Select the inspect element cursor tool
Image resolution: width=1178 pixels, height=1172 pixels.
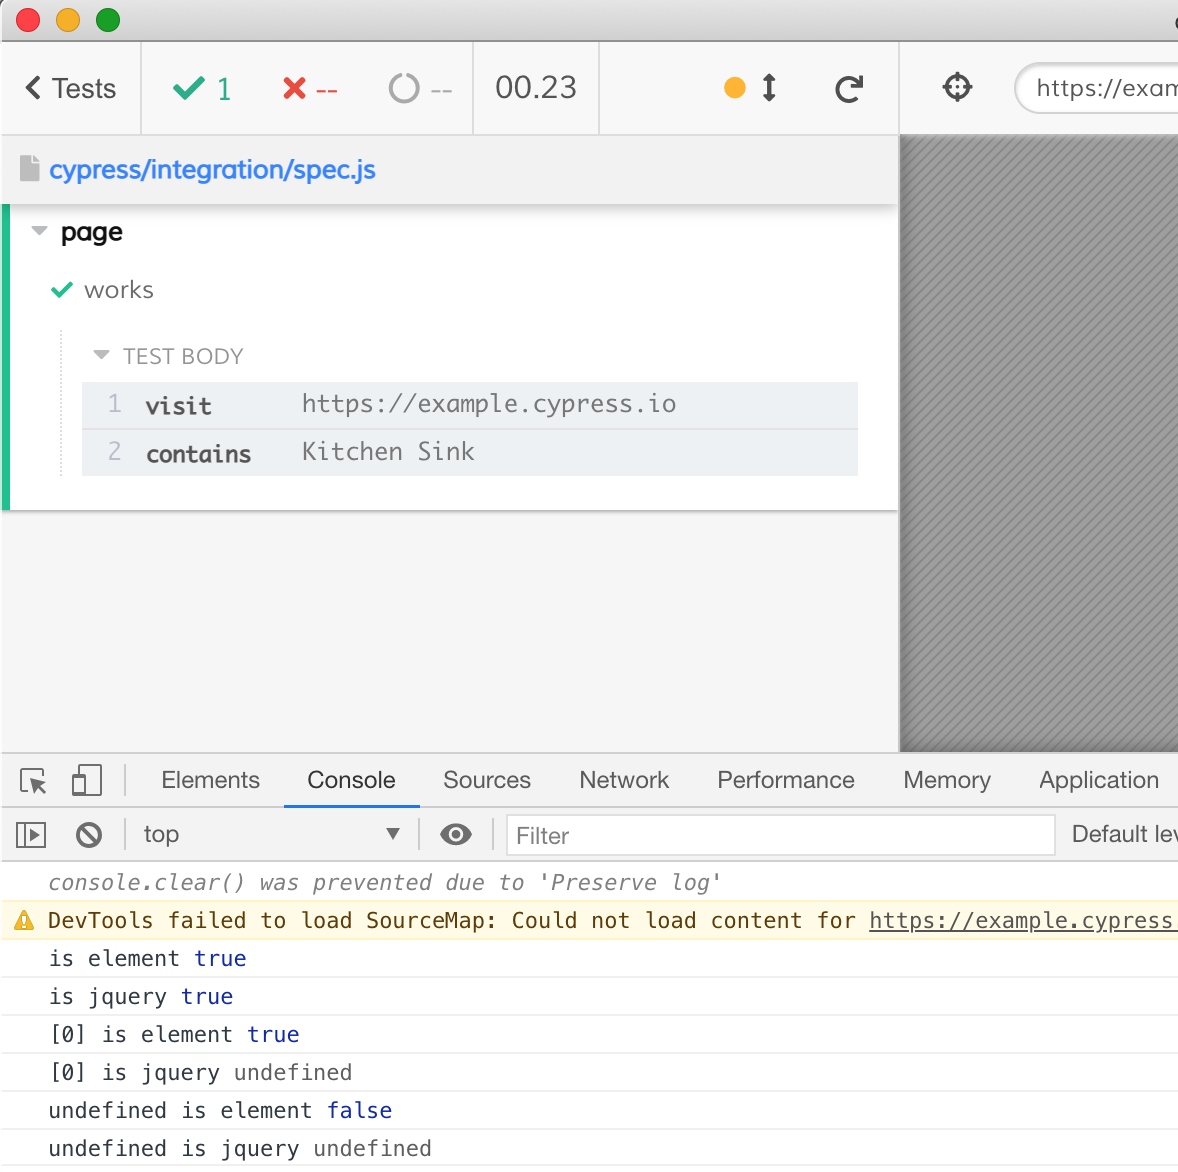coord(33,781)
